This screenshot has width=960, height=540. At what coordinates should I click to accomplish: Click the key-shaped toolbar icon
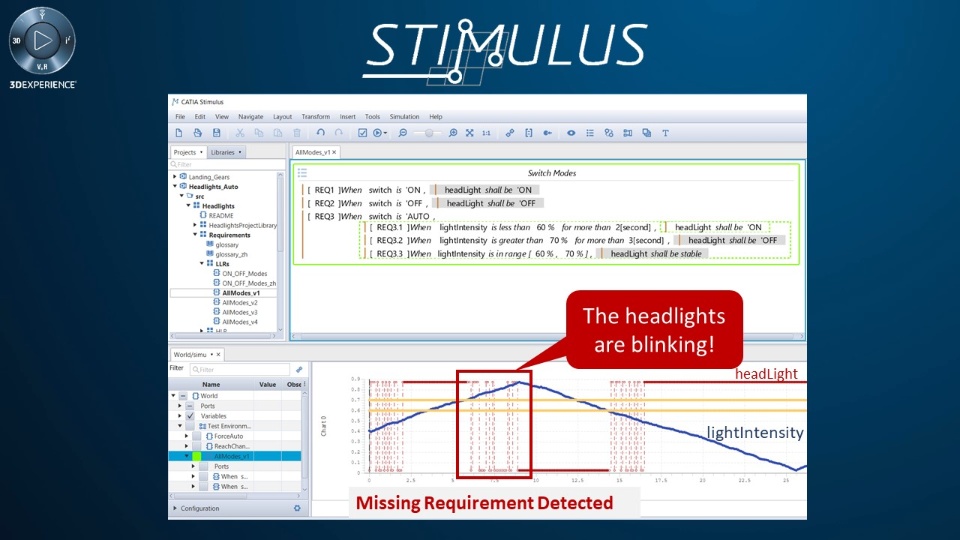pyautogui.click(x=547, y=133)
